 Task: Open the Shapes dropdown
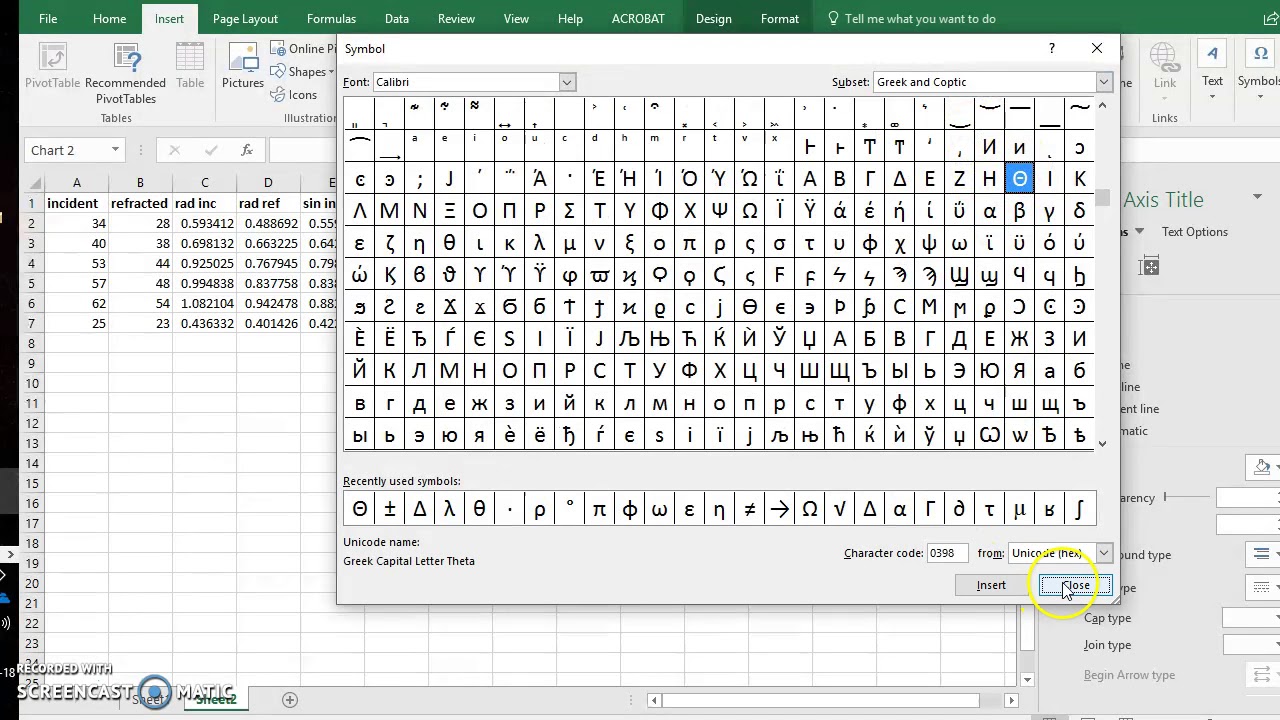tap(302, 72)
